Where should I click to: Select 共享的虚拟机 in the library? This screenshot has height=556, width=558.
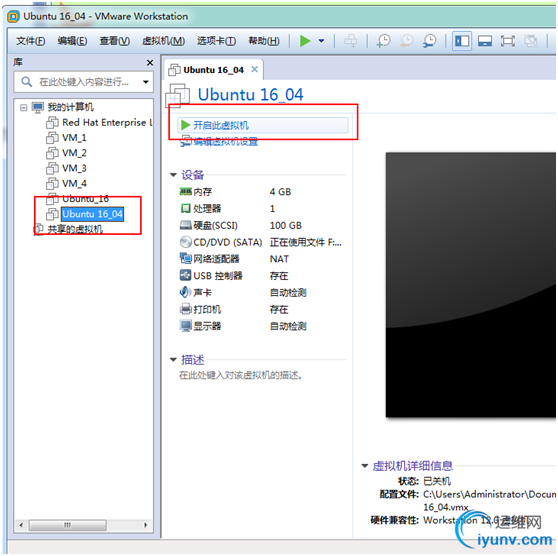(x=75, y=229)
